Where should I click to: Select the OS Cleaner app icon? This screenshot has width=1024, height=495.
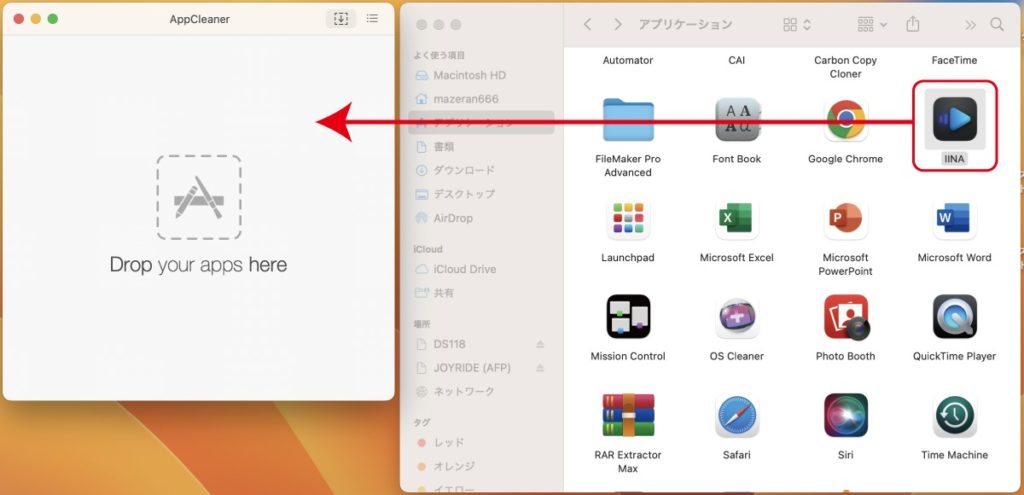pos(737,317)
